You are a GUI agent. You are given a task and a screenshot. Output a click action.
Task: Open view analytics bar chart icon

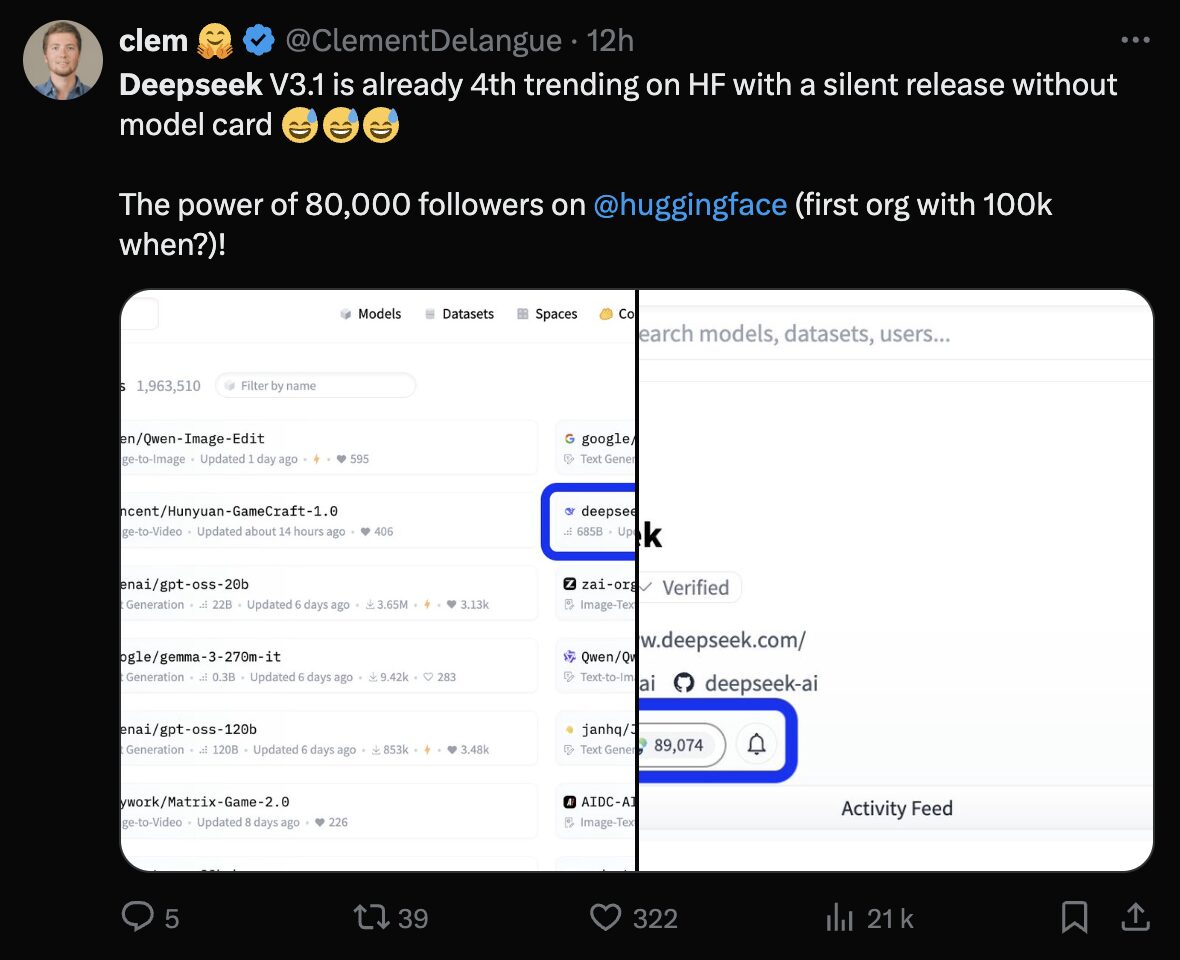837,917
